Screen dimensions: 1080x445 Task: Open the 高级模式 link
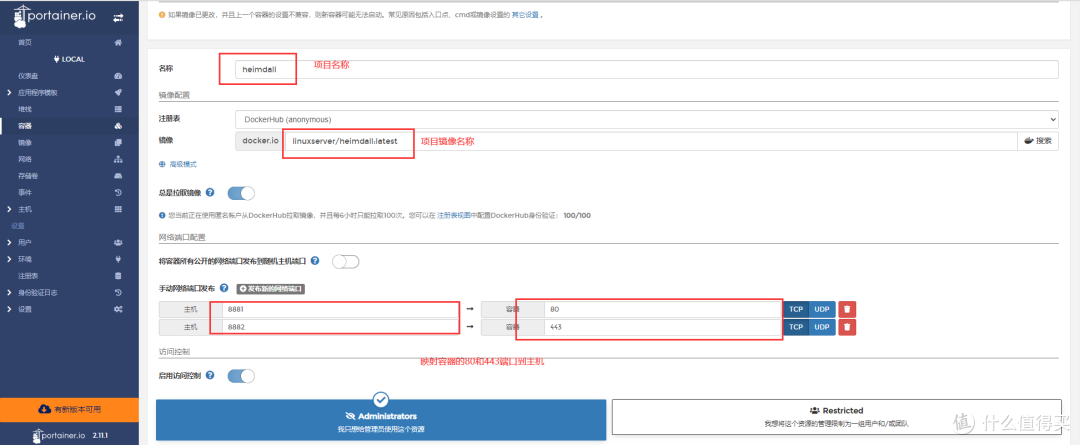coord(178,164)
